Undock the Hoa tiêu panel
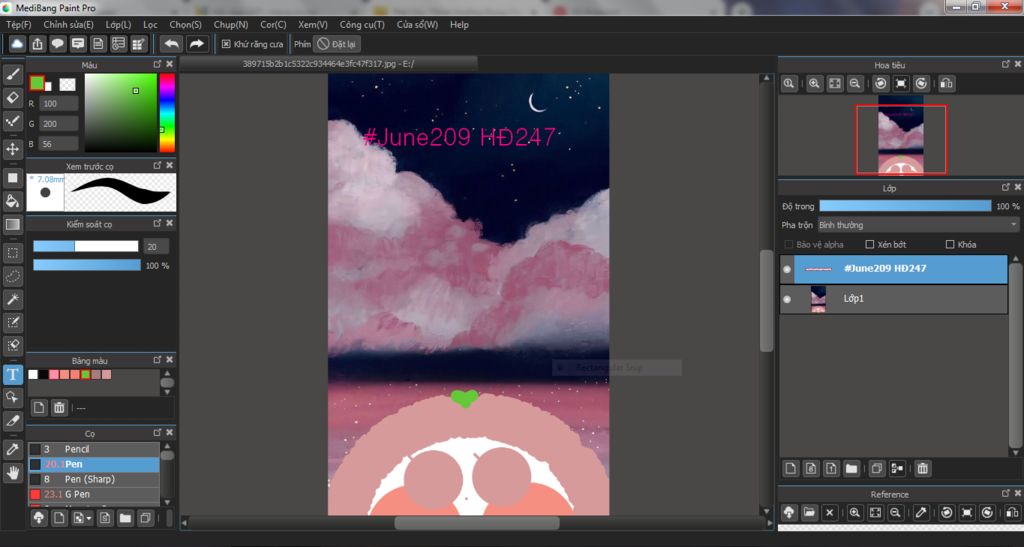This screenshot has height=547, width=1024. point(1006,64)
